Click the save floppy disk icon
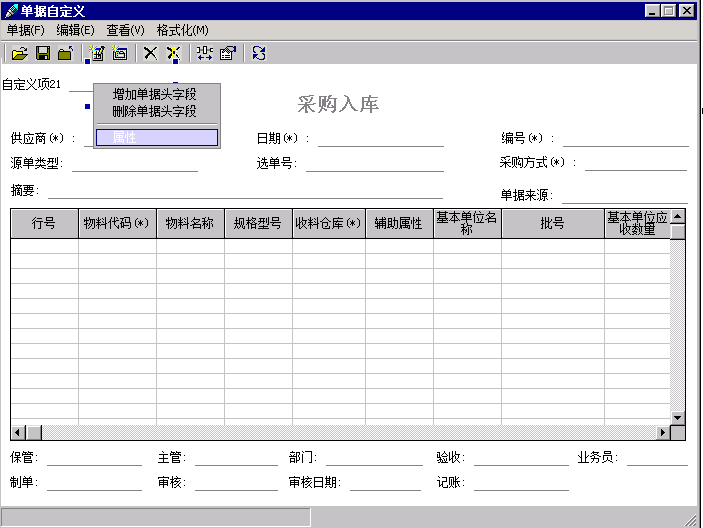Image resolution: width=703 pixels, height=528 pixels. point(43,53)
